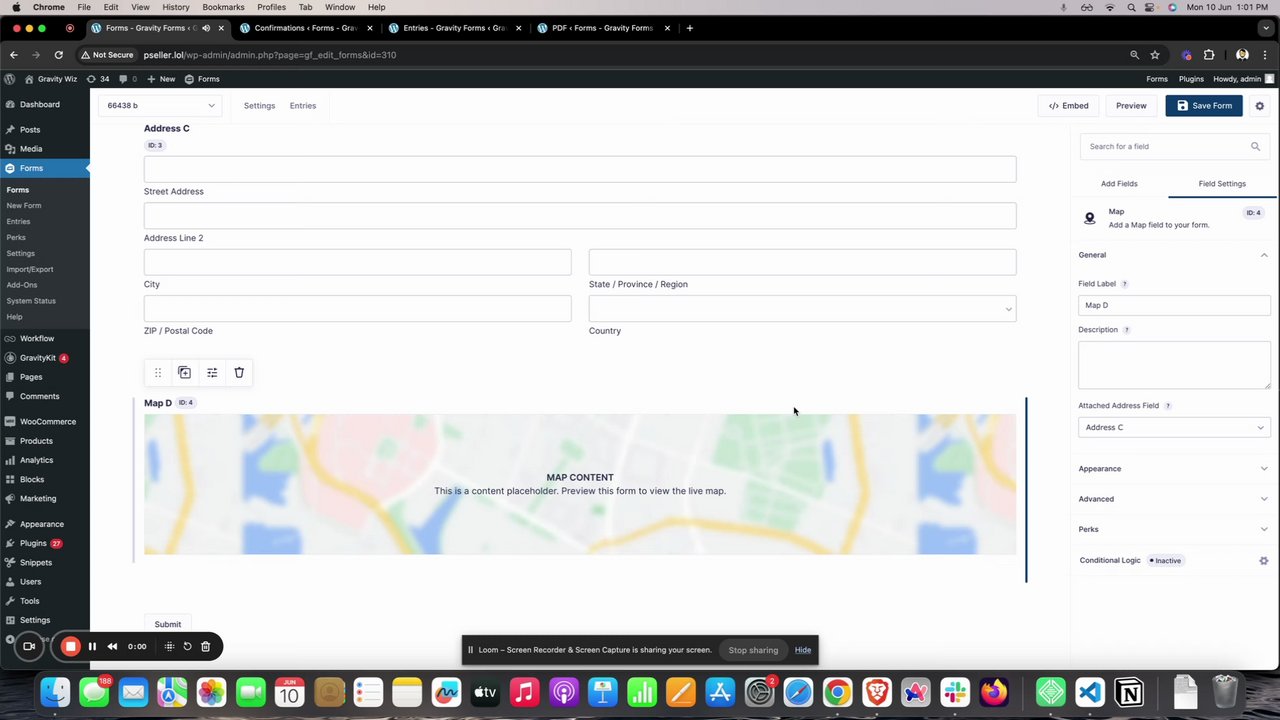Switch to Add Fields tab
The height and width of the screenshot is (720, 1280).
pos(1119,184)
